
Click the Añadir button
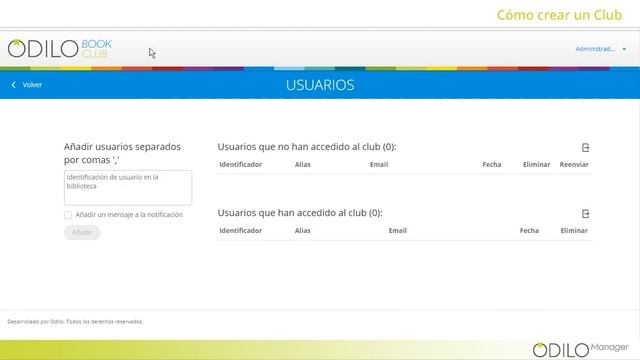coord(82,232)
